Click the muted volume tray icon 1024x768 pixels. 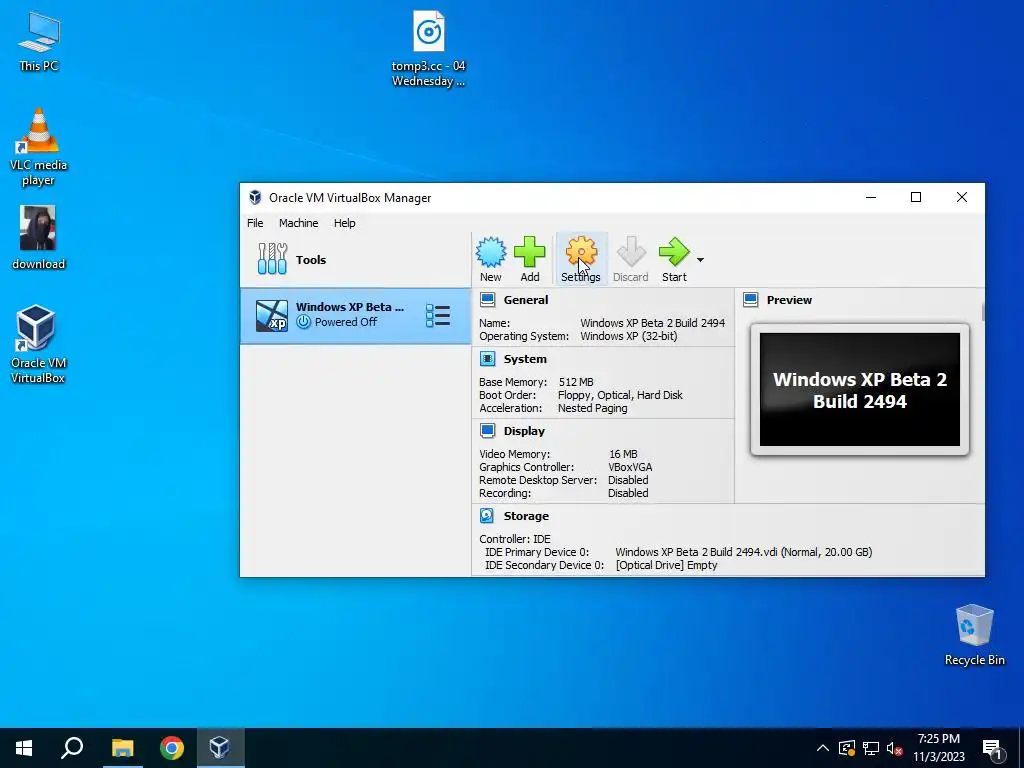pos(895,748)
